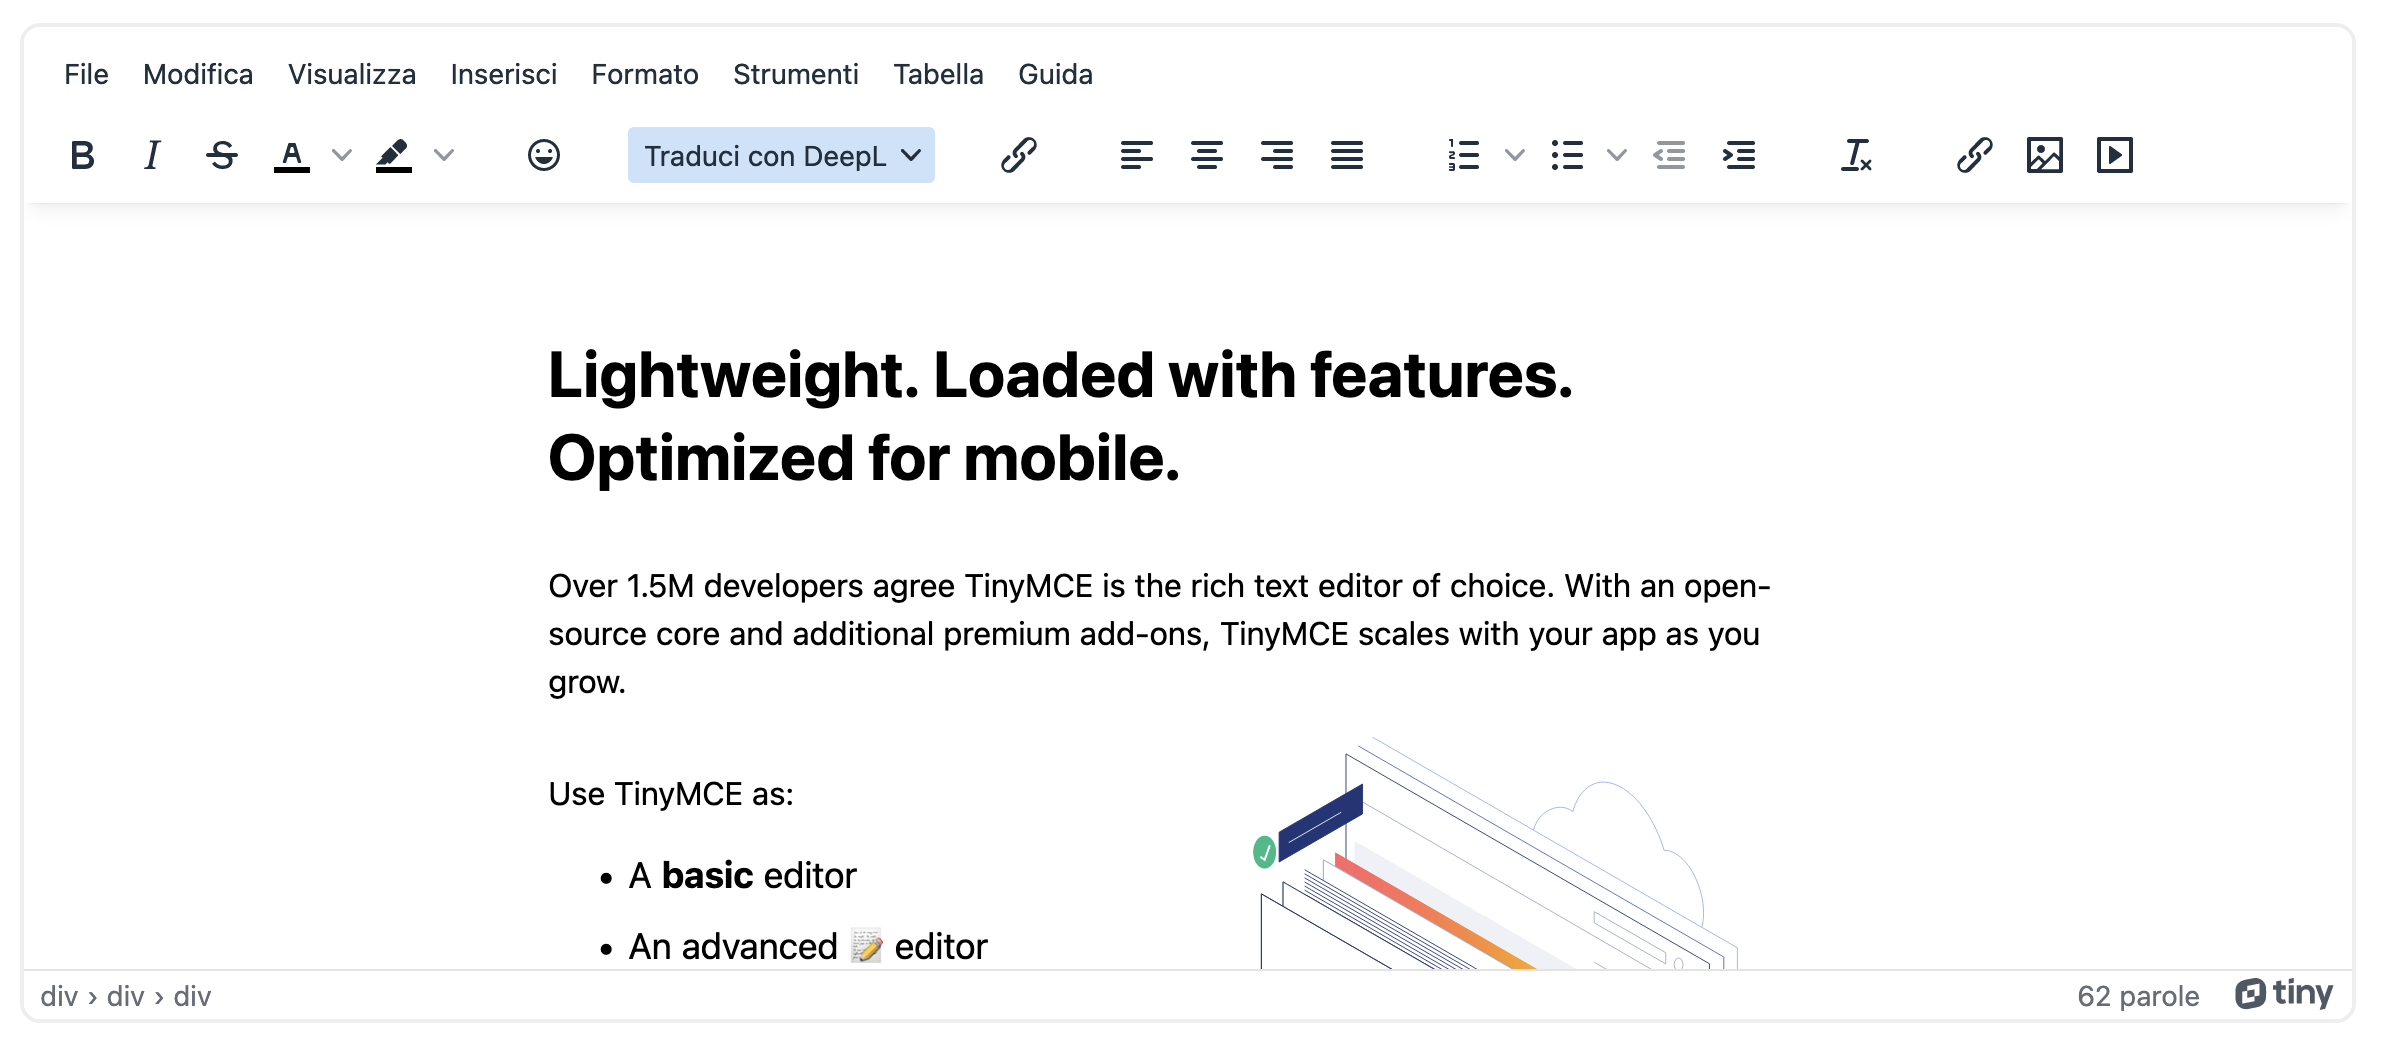Open the emoji picker

click(x=544, y=155)
